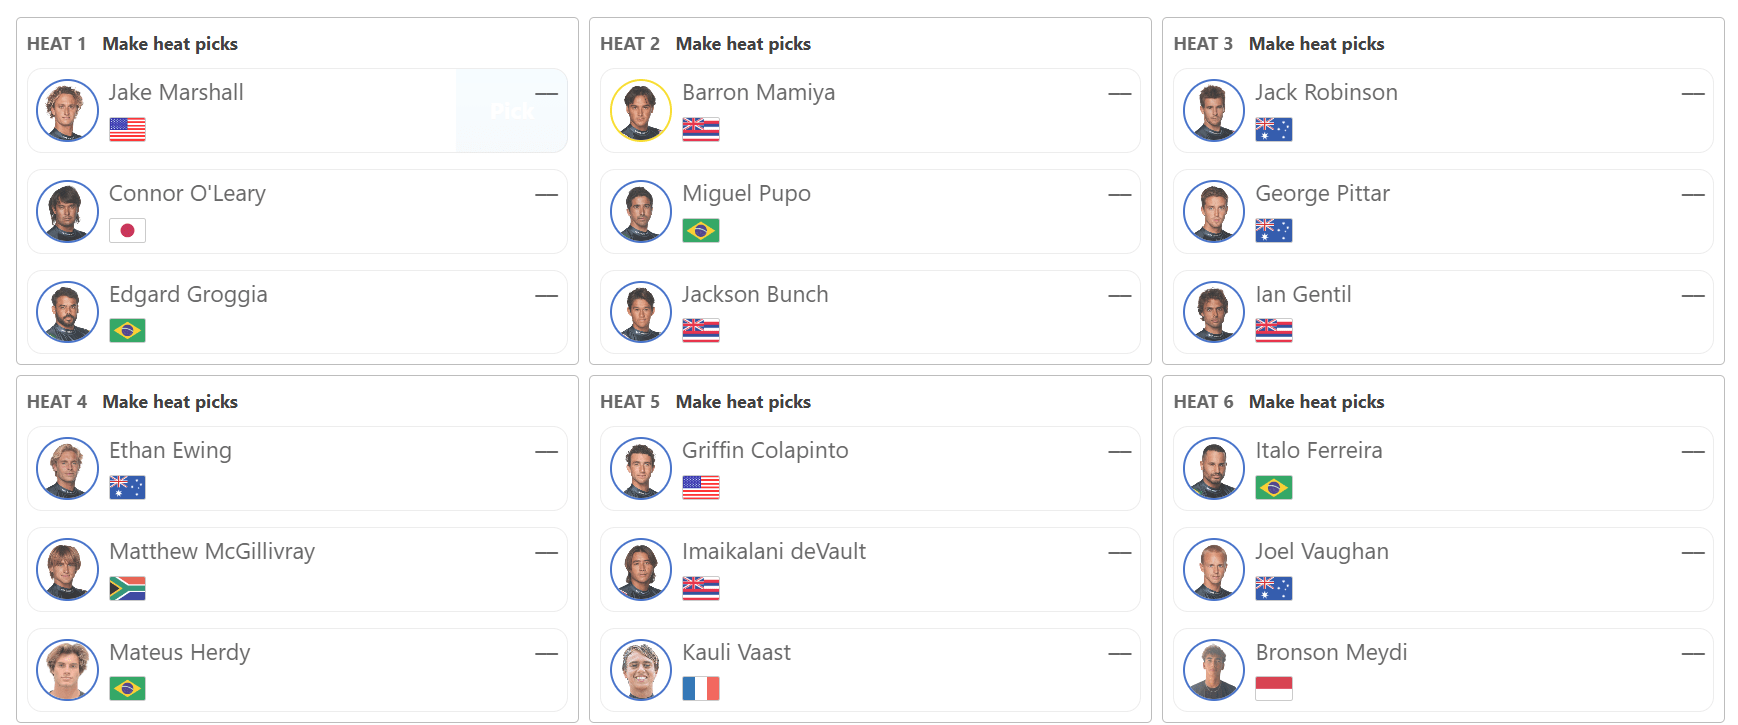Click the France flag under Kauli Vaast
The width and height of the screenshot is (1738, 725).
700,688
